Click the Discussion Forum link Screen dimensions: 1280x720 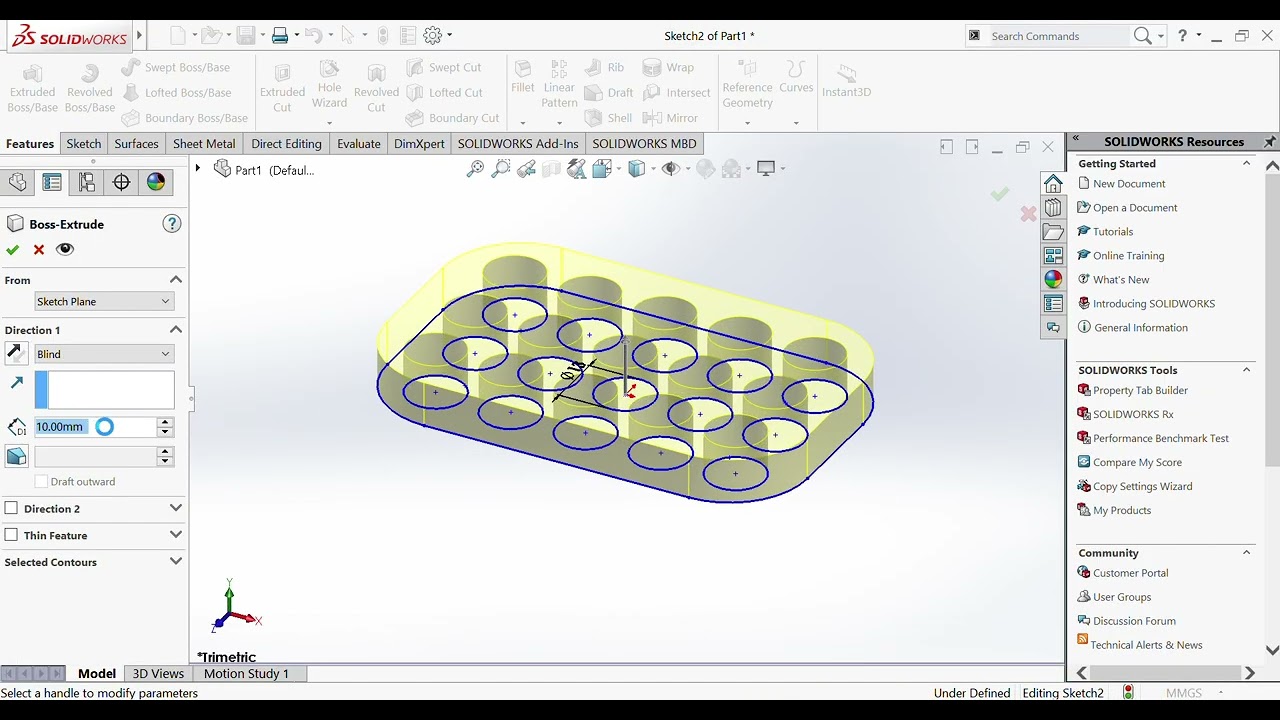[x=1134, y=621]
